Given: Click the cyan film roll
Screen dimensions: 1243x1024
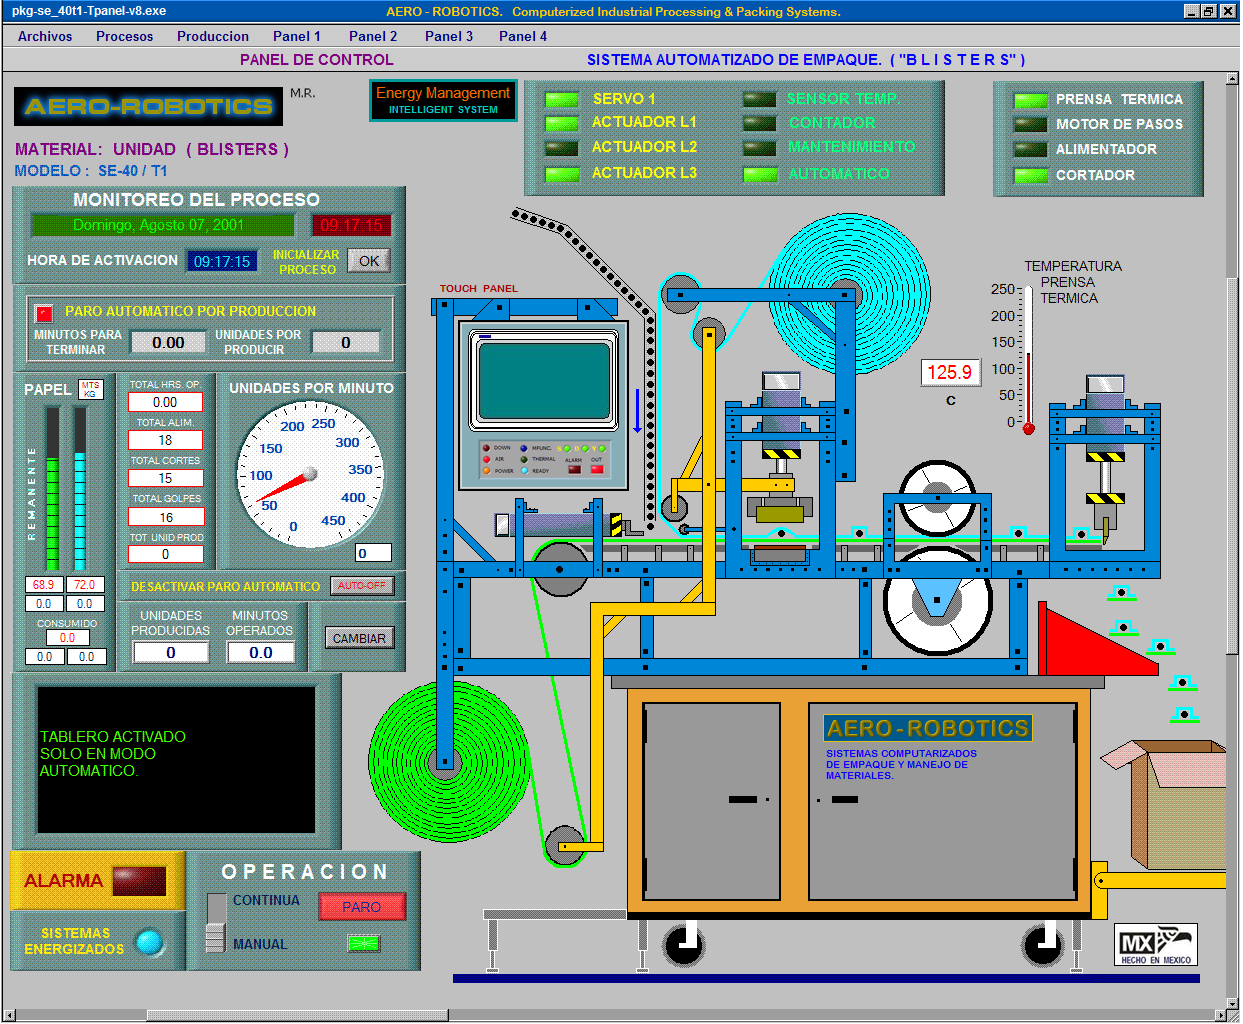Looking at the screenshot, I should (x=848, y=294).
